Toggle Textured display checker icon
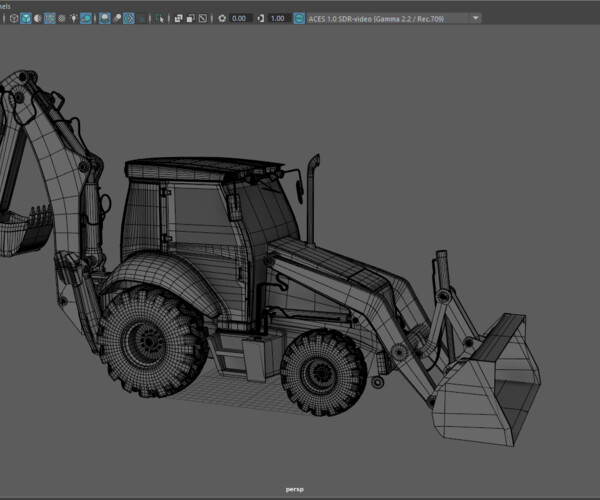The width and height of the screenshot is (600, 500). pos(62,18)
